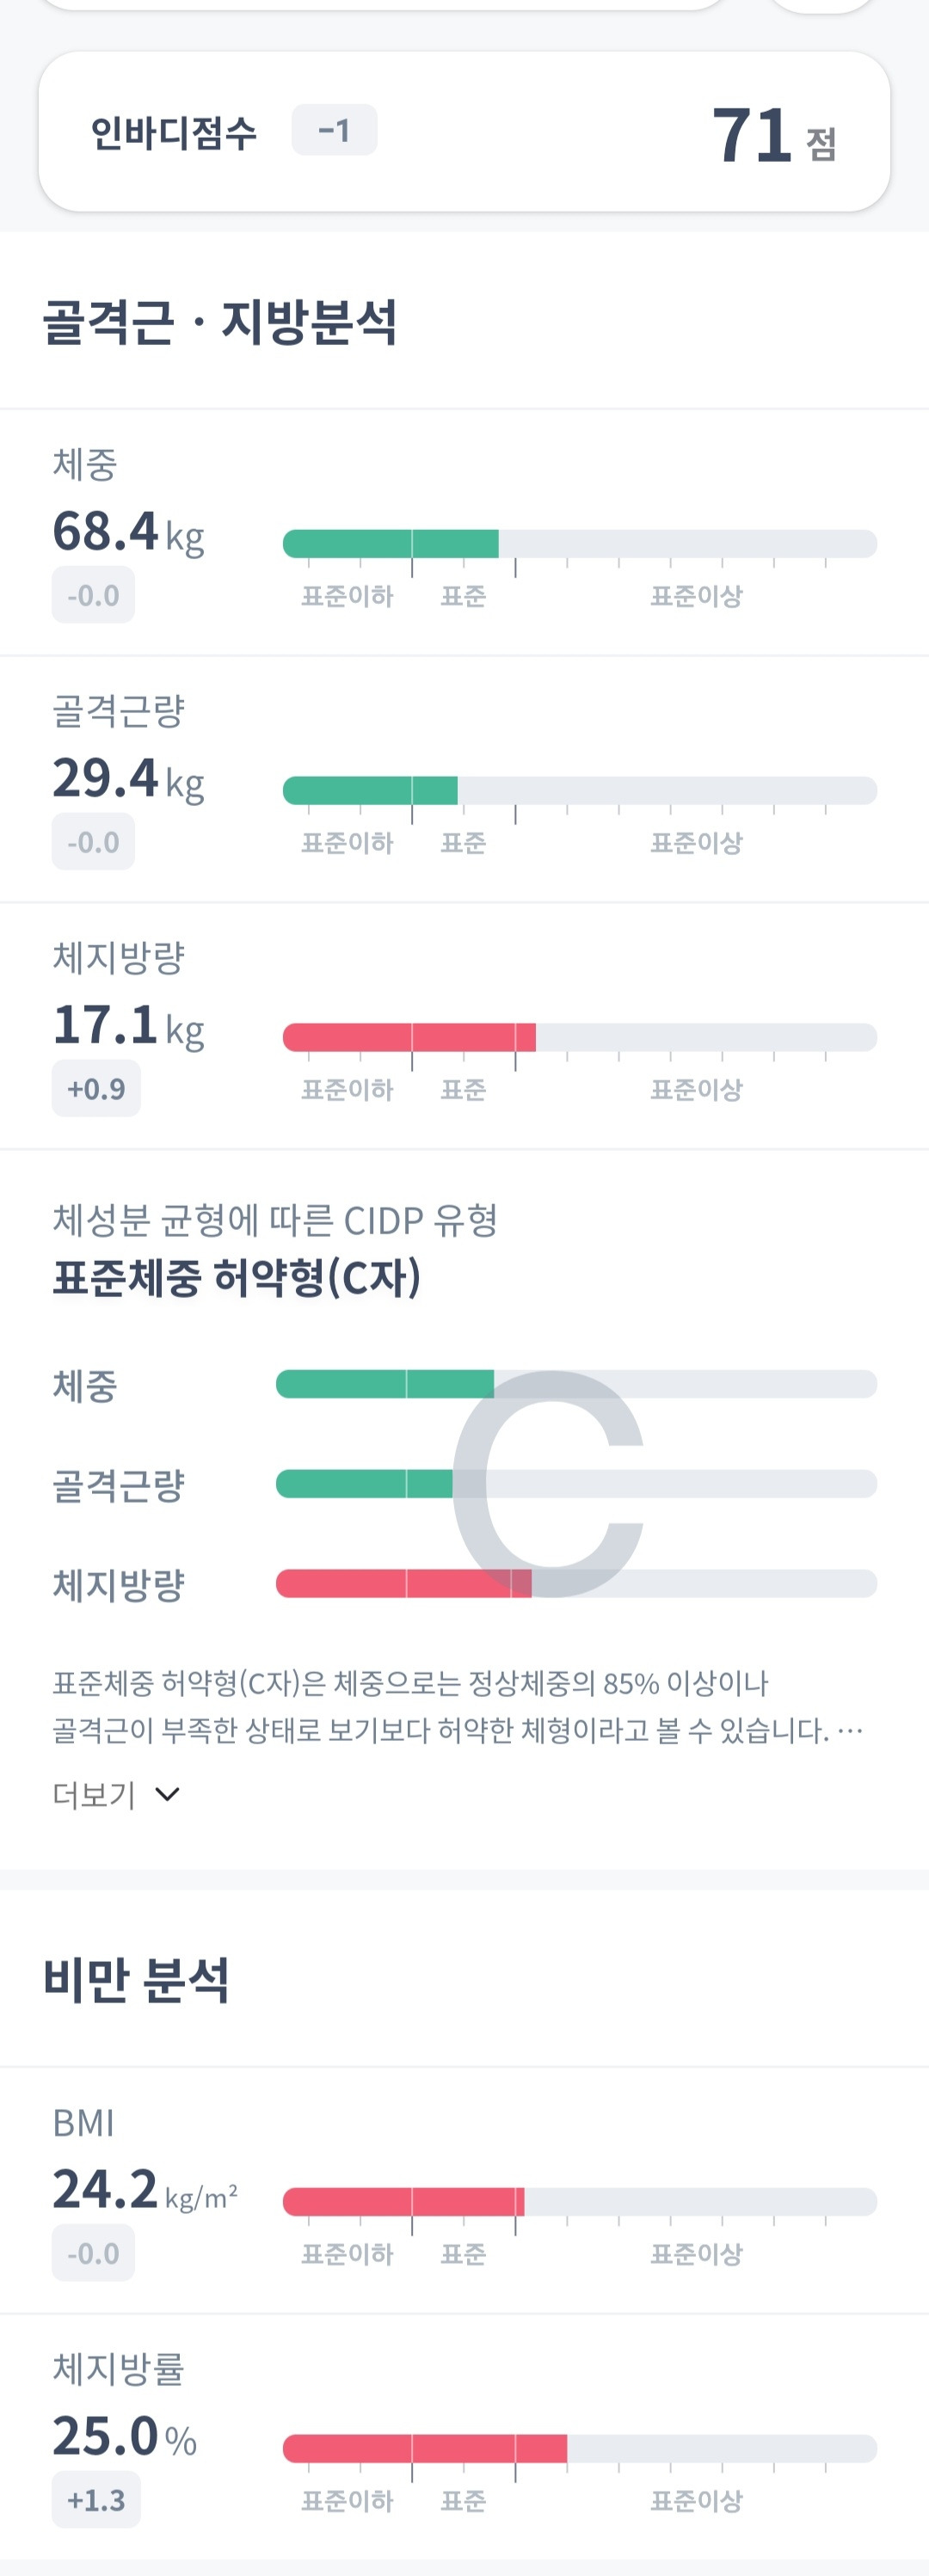The height and width of the screenshot is (2576, 929).
Task: Select the 표준체중 허약형(C자) type title
Action: point(237,1277)
